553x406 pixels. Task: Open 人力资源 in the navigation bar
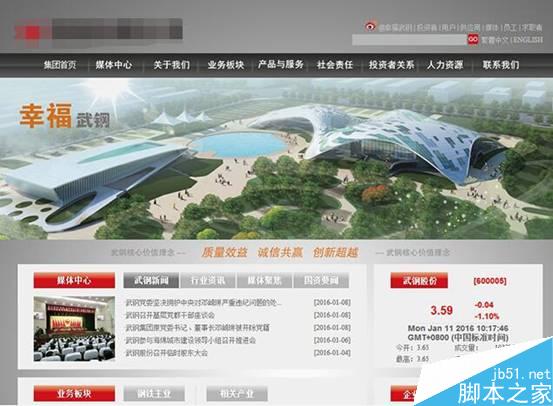tap(445, 65)
